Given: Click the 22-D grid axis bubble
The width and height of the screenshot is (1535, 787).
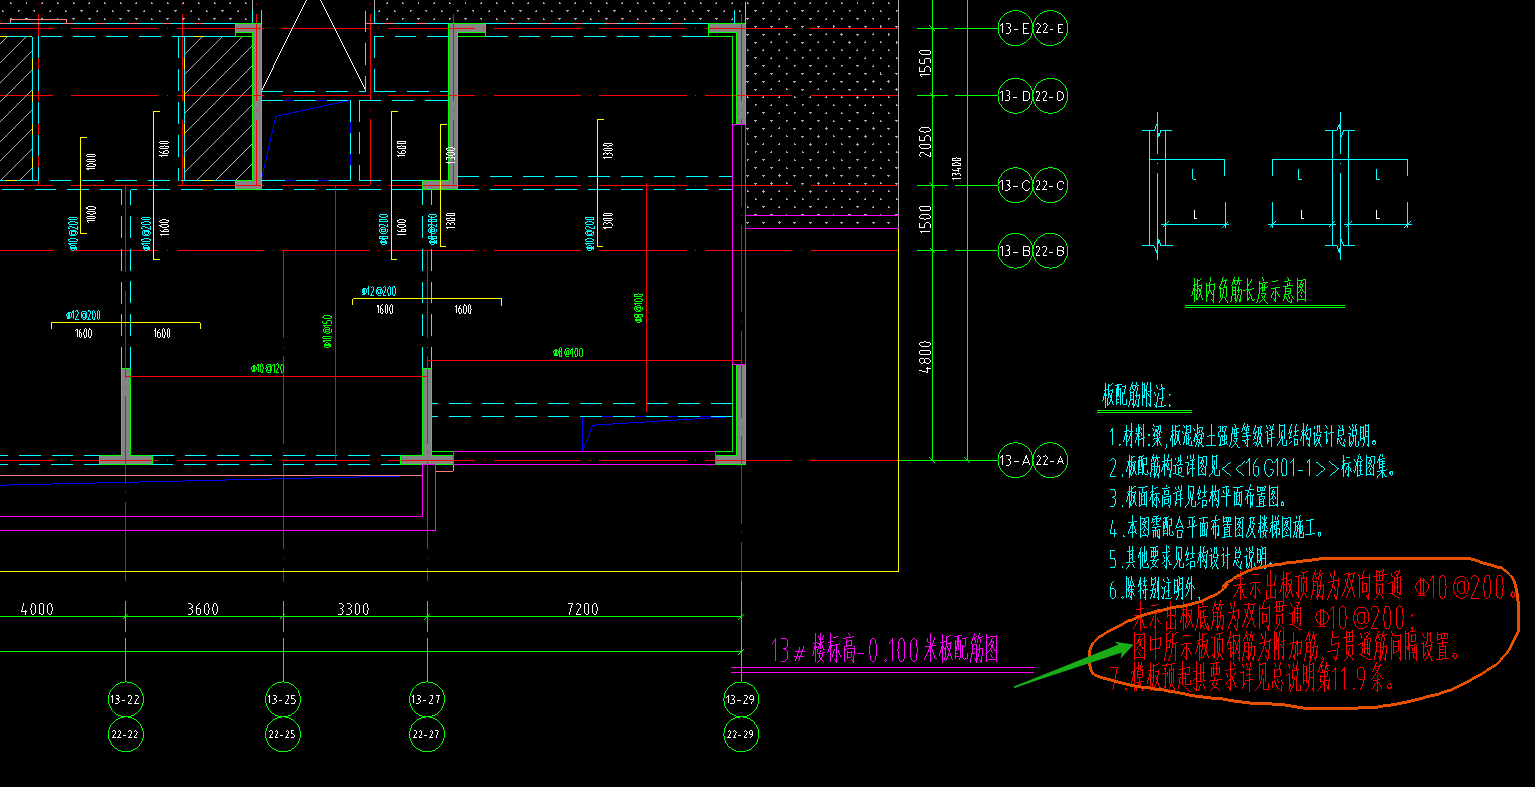Looking at the screenshot, I should click(x=1050, y=96).
